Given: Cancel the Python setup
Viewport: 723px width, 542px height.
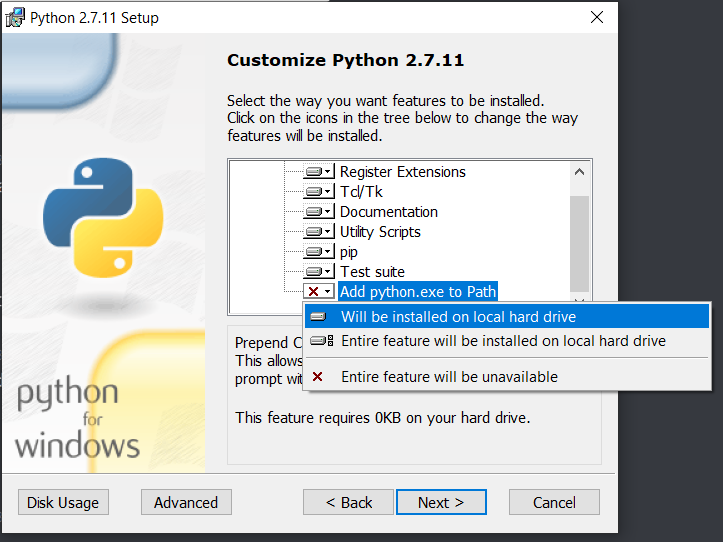Looking at the screenshot, I should (x=554, y=502).
